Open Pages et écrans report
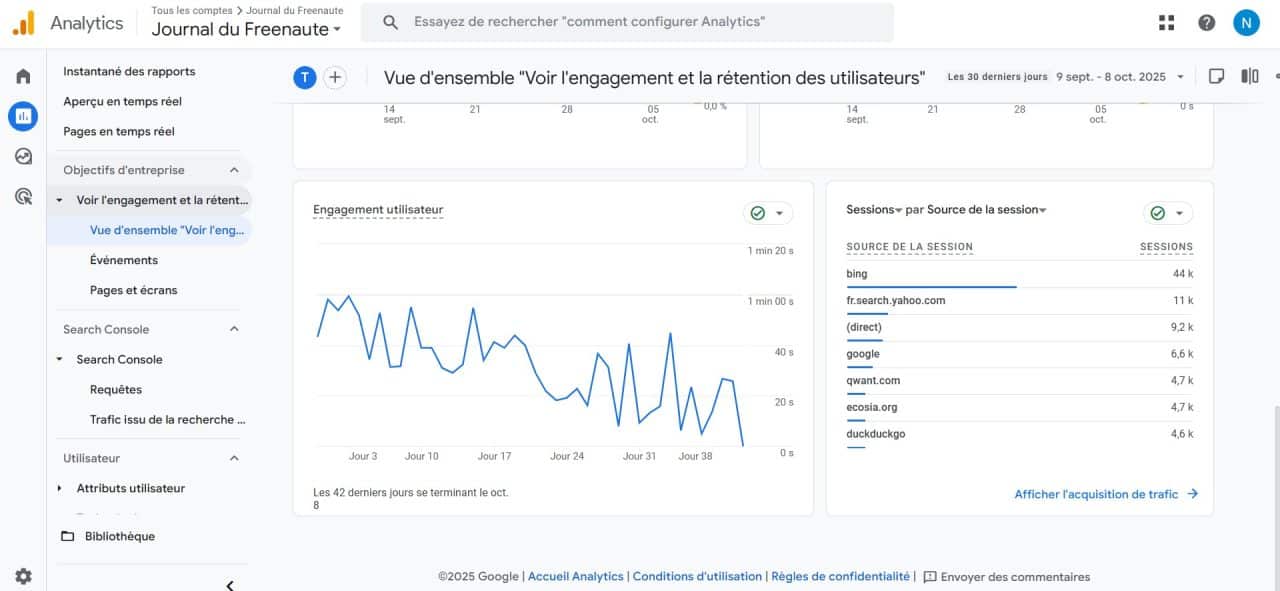1280x591 pixels. (133, 290)
